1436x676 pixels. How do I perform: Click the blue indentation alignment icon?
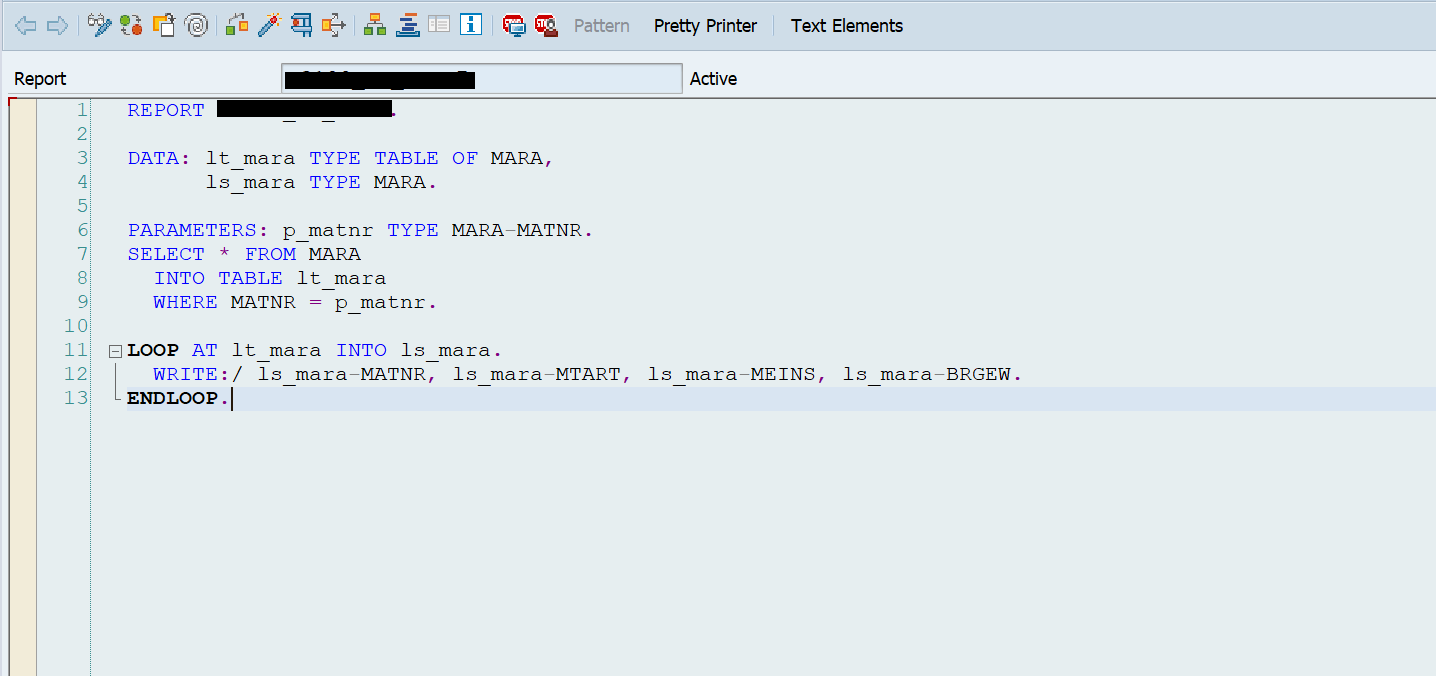pyautogui.click(x=407, y=25)
